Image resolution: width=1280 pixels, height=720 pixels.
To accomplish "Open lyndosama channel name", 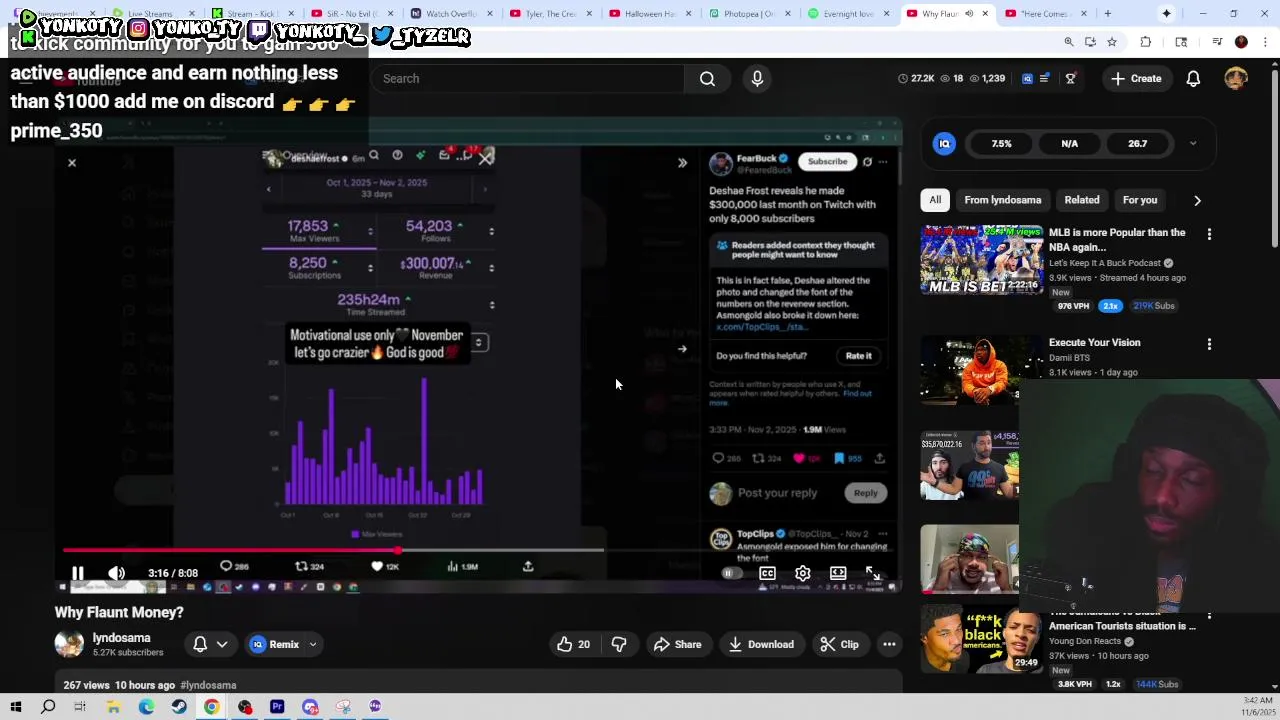I will tap(121, 638).
